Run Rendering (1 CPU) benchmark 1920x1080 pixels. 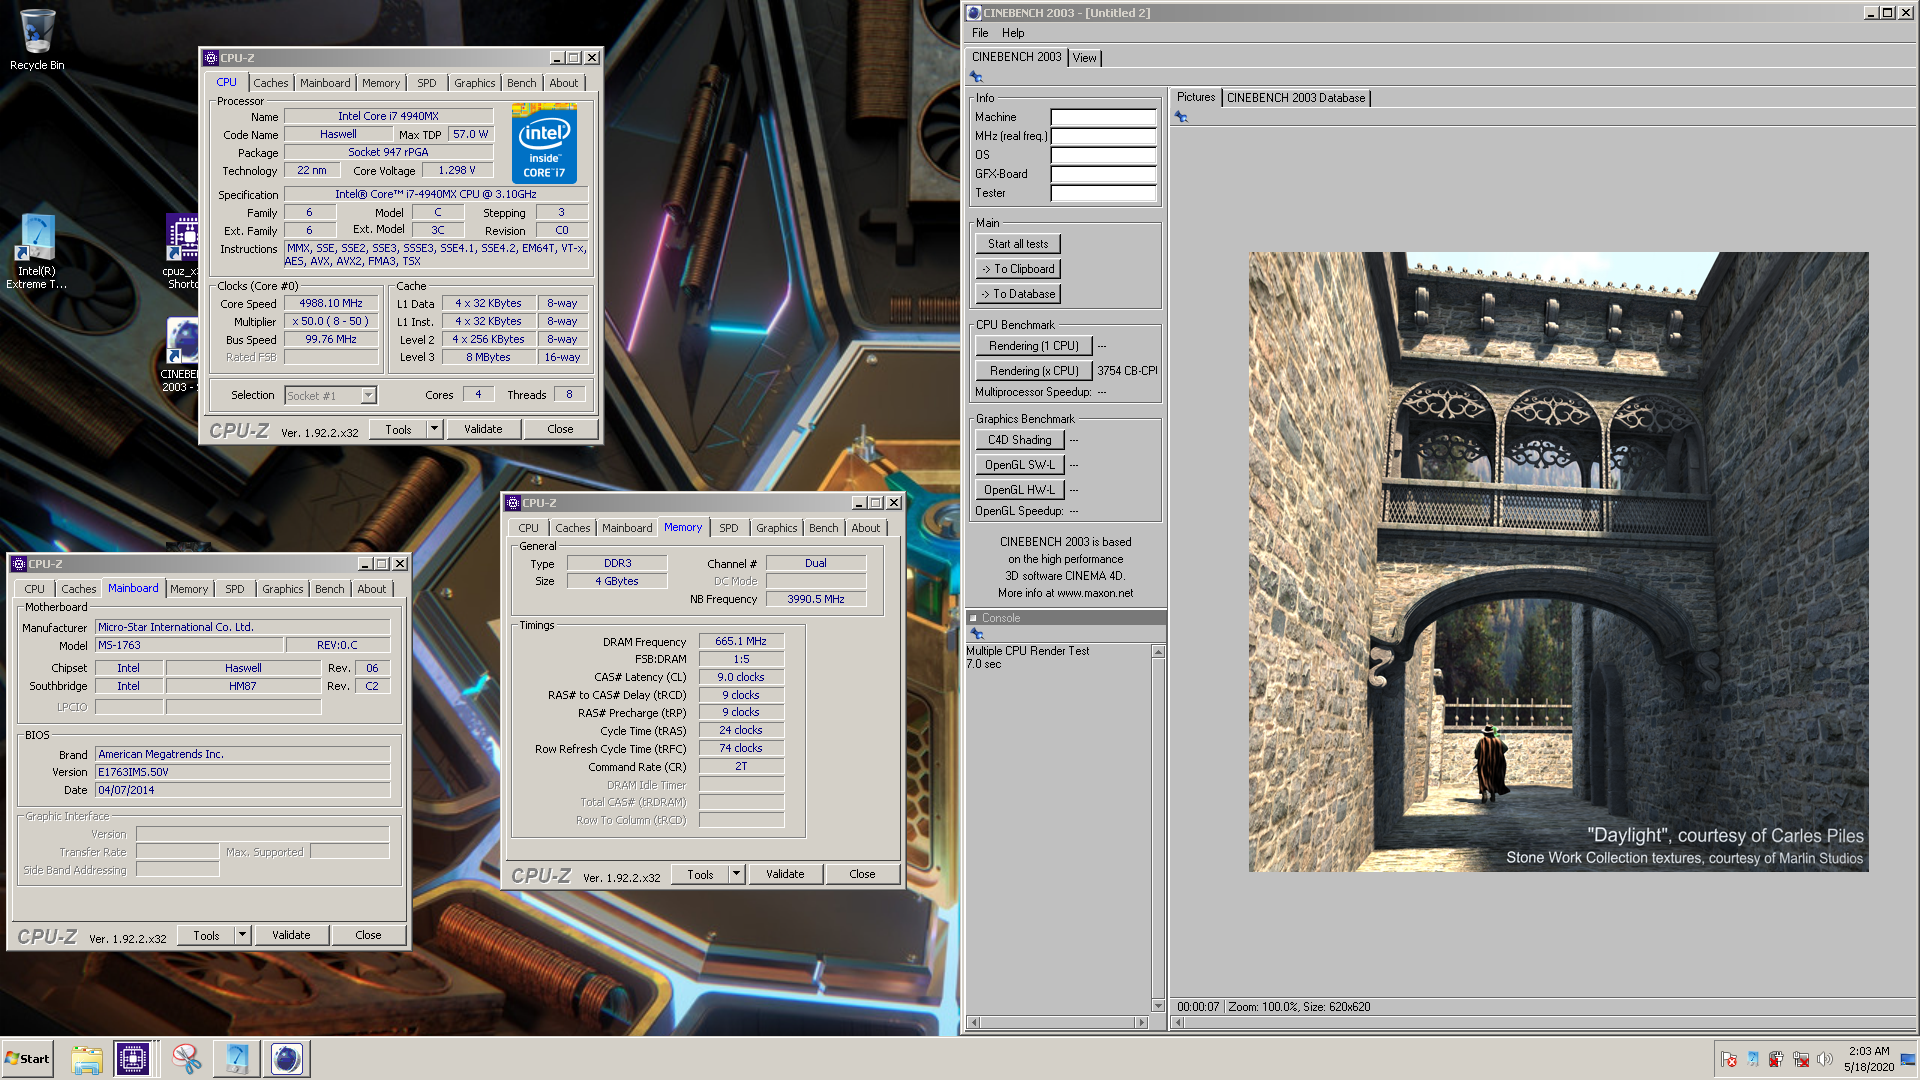1034,346
